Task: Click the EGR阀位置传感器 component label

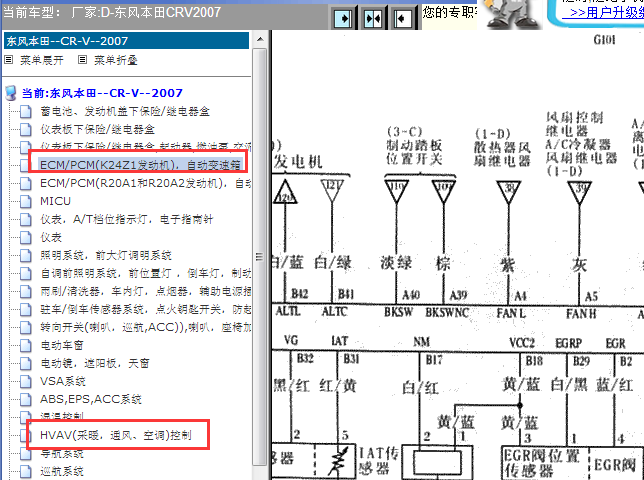Action: [x=542, y=463]
